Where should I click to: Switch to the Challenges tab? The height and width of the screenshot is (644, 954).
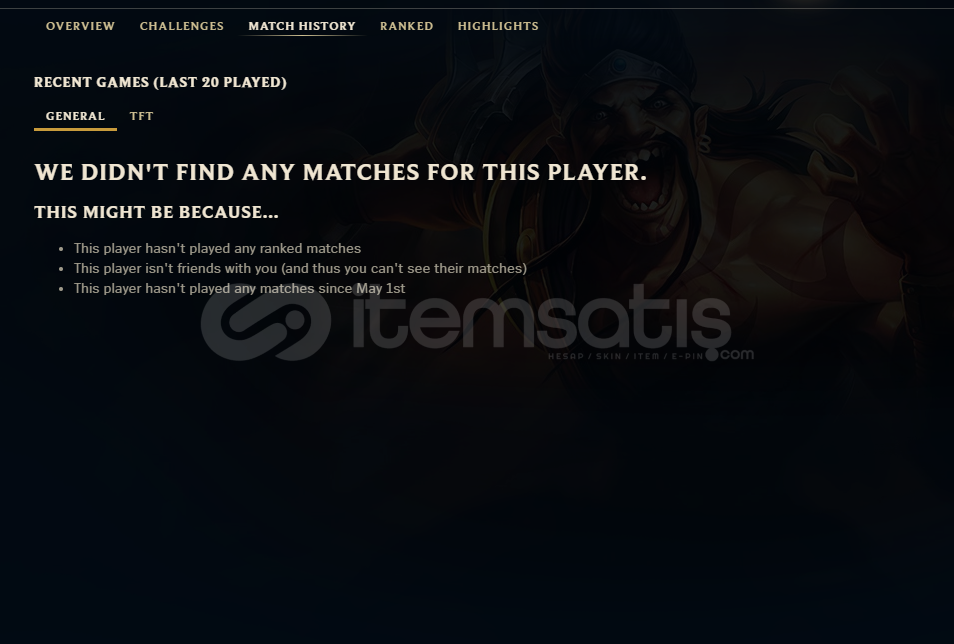(181, 26)
